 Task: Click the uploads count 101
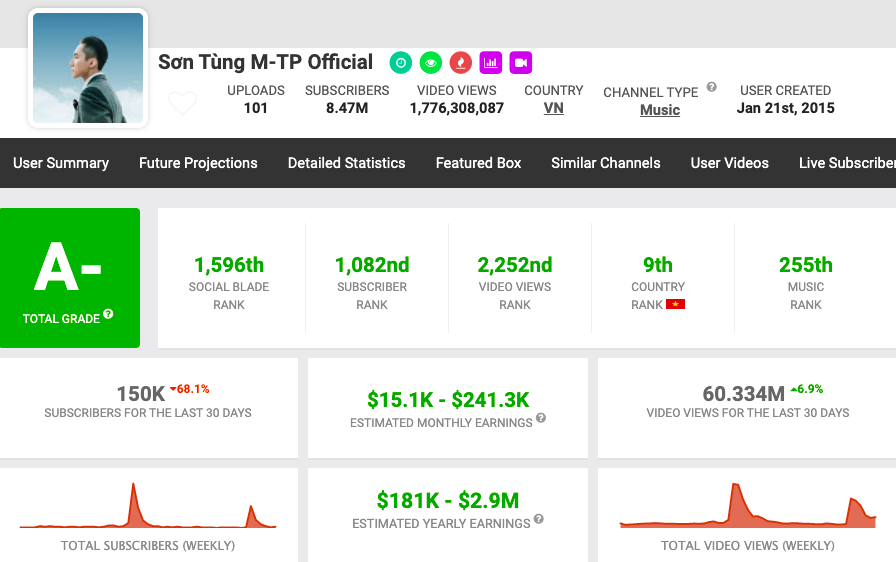point(255,108)
